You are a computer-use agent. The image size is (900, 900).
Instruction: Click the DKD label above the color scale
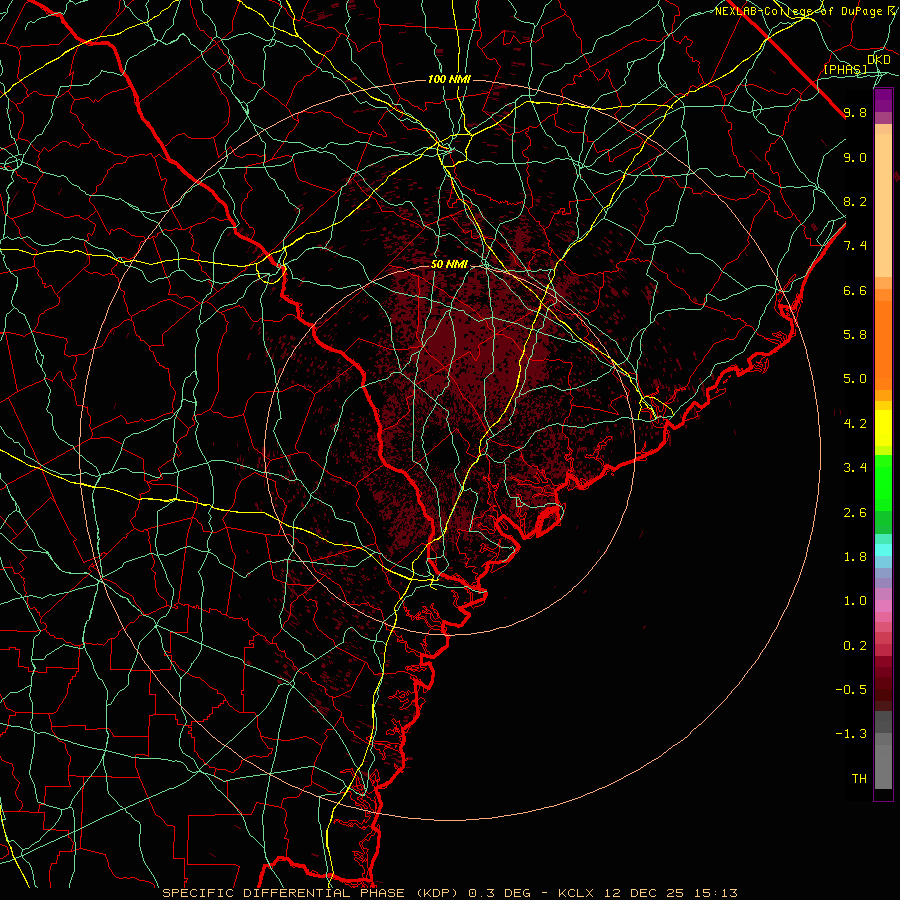pos(879,59)
